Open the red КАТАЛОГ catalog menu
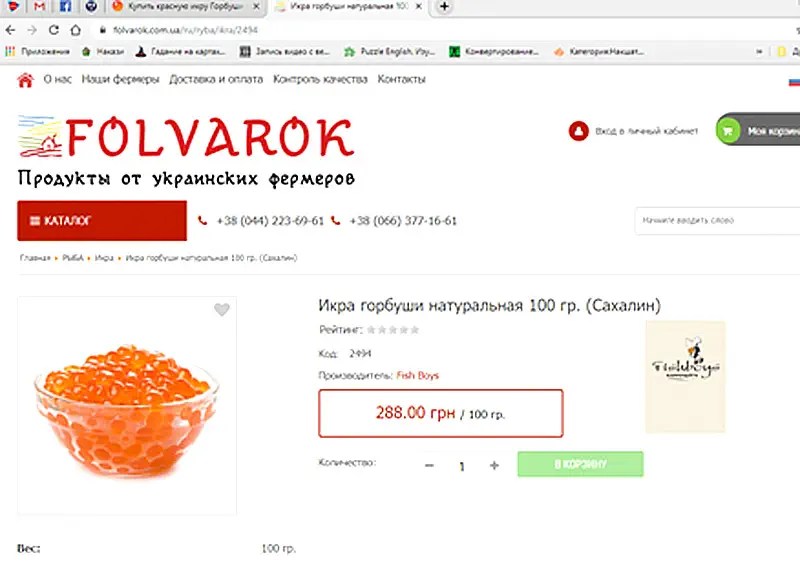The image size is (800, 566). click(102, 220)
